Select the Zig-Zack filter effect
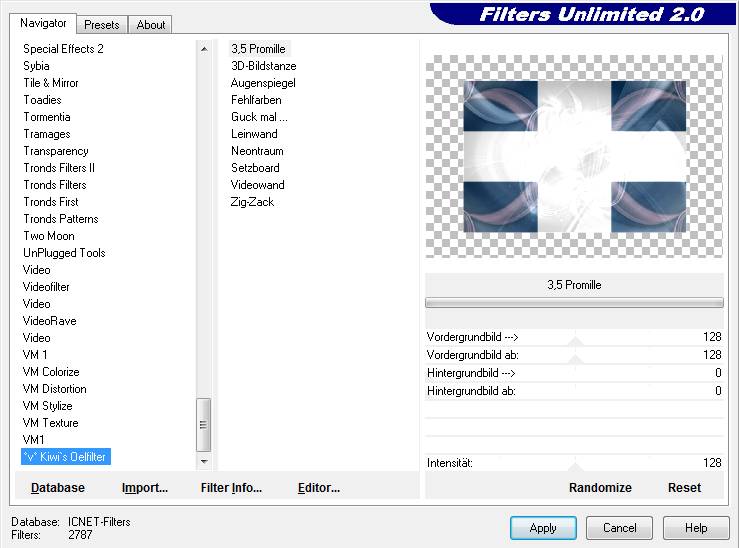The width and height of the screenshot is (739, 548). (252, 202)
